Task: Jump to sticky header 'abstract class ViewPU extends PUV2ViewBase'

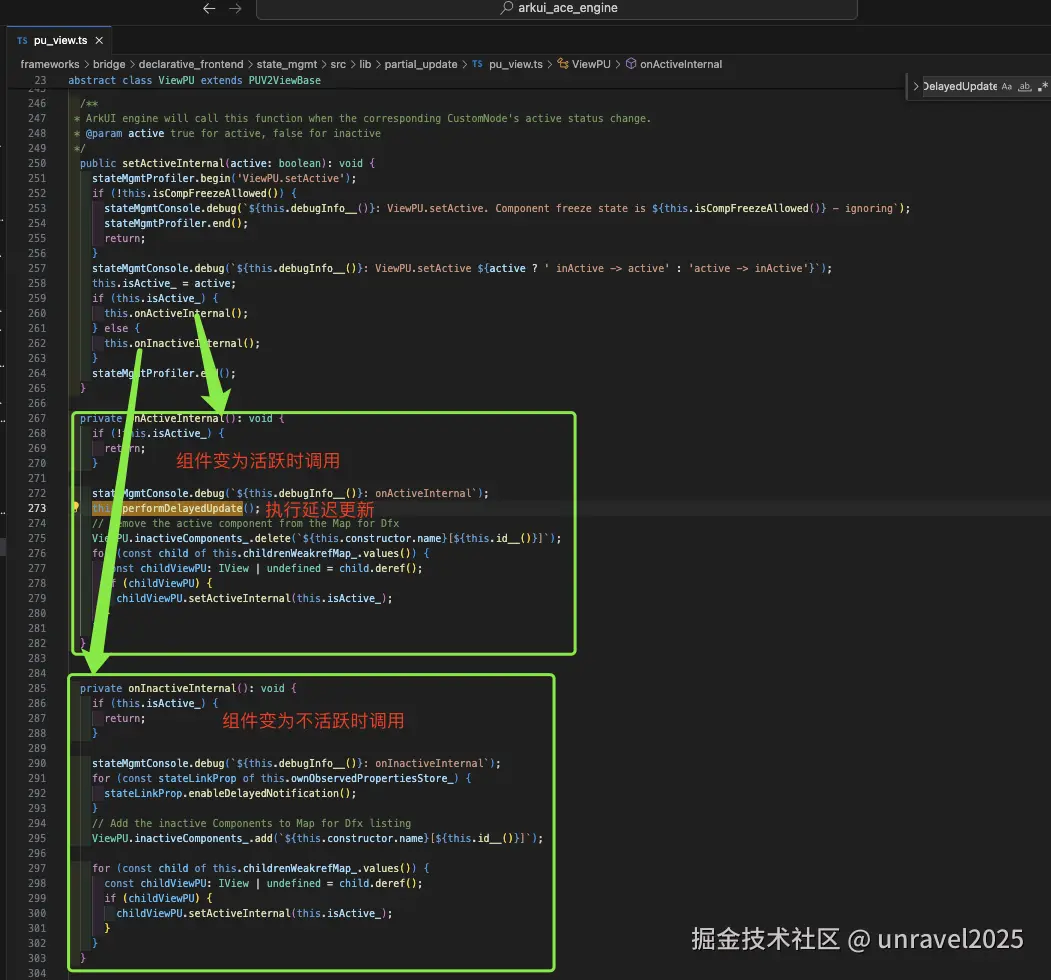Action: [x=194, y=80]
